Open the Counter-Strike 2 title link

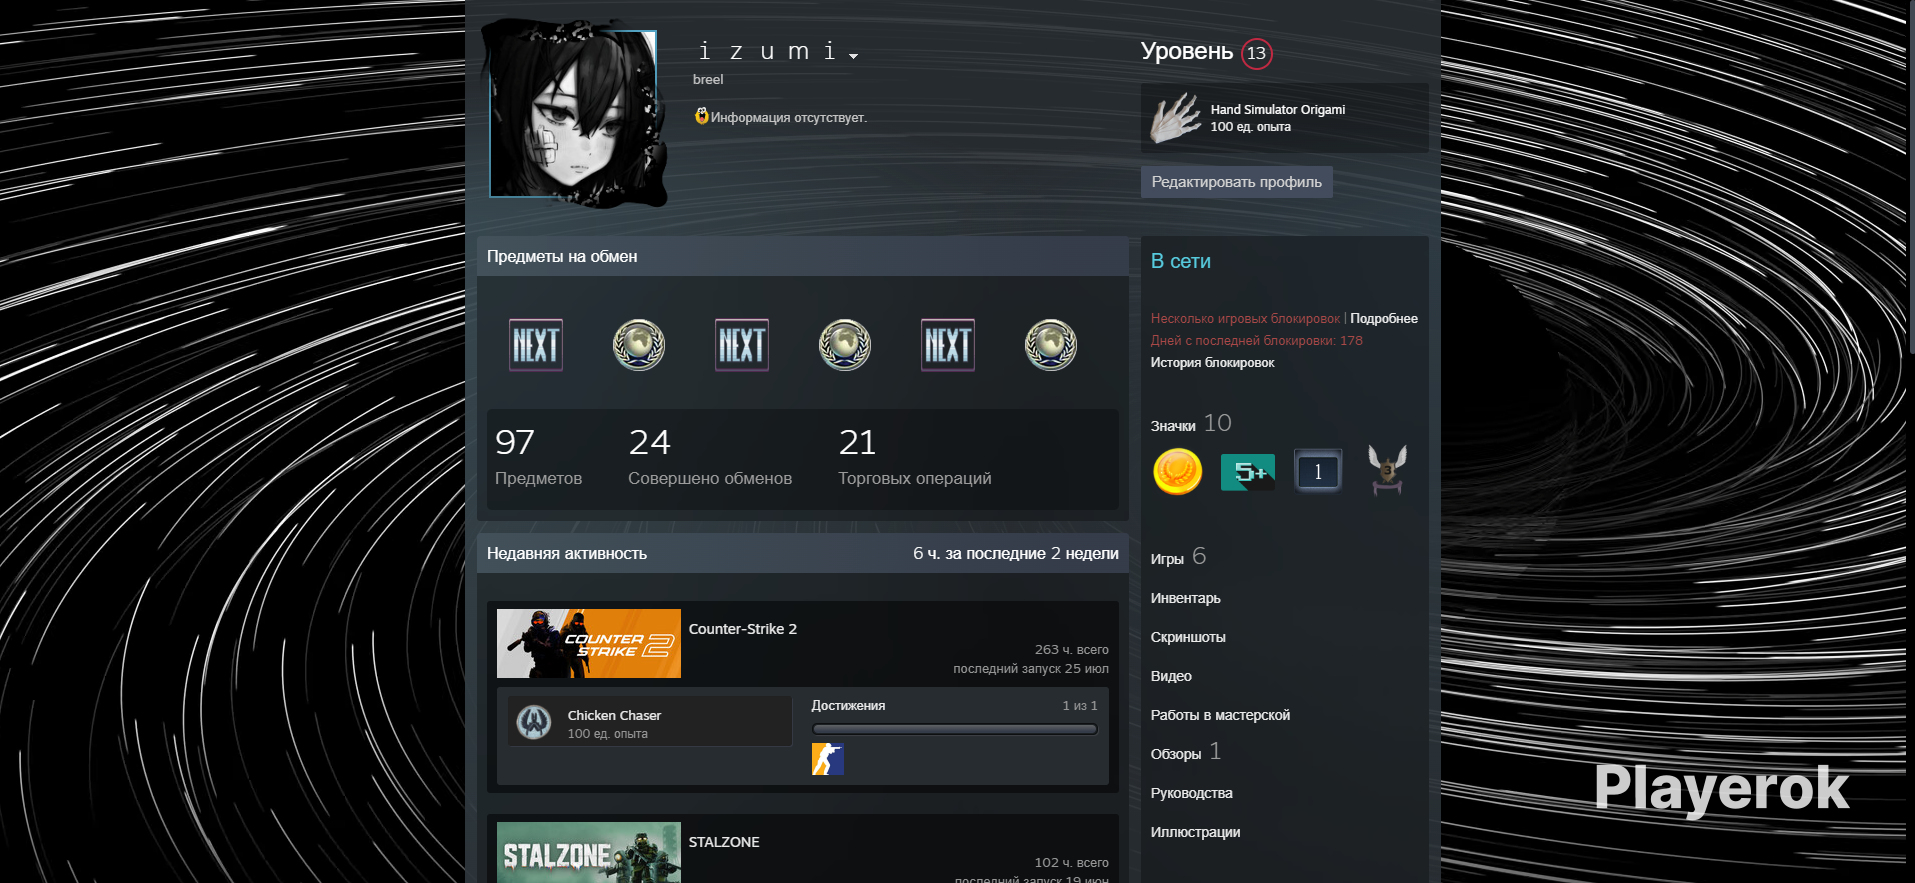coord(743,629)
